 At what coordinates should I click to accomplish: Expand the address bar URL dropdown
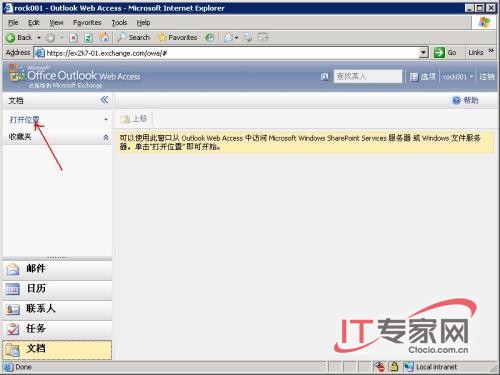pyautogui.click(x=423, y=53)
